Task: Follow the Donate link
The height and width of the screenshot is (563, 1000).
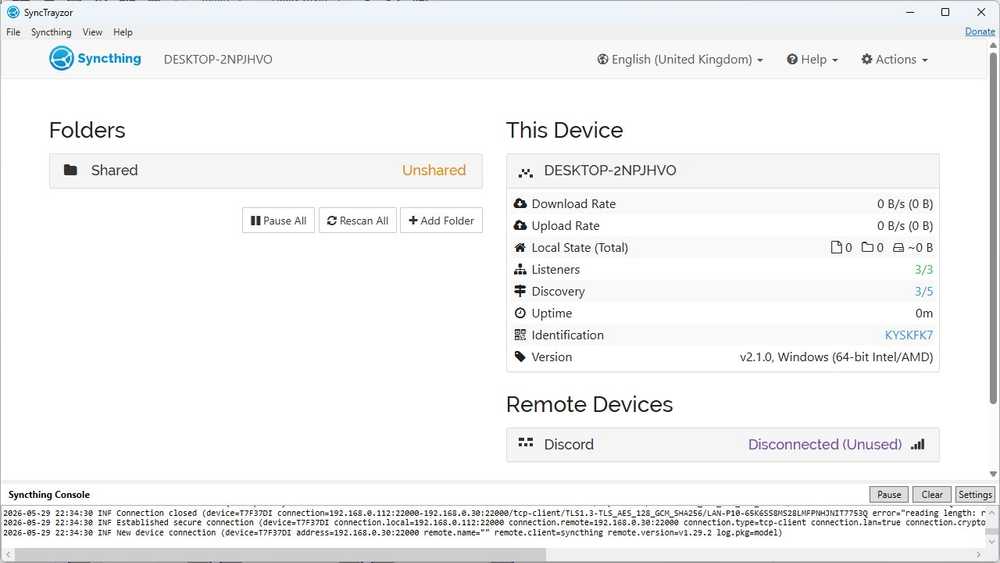Action: [980, 31]
